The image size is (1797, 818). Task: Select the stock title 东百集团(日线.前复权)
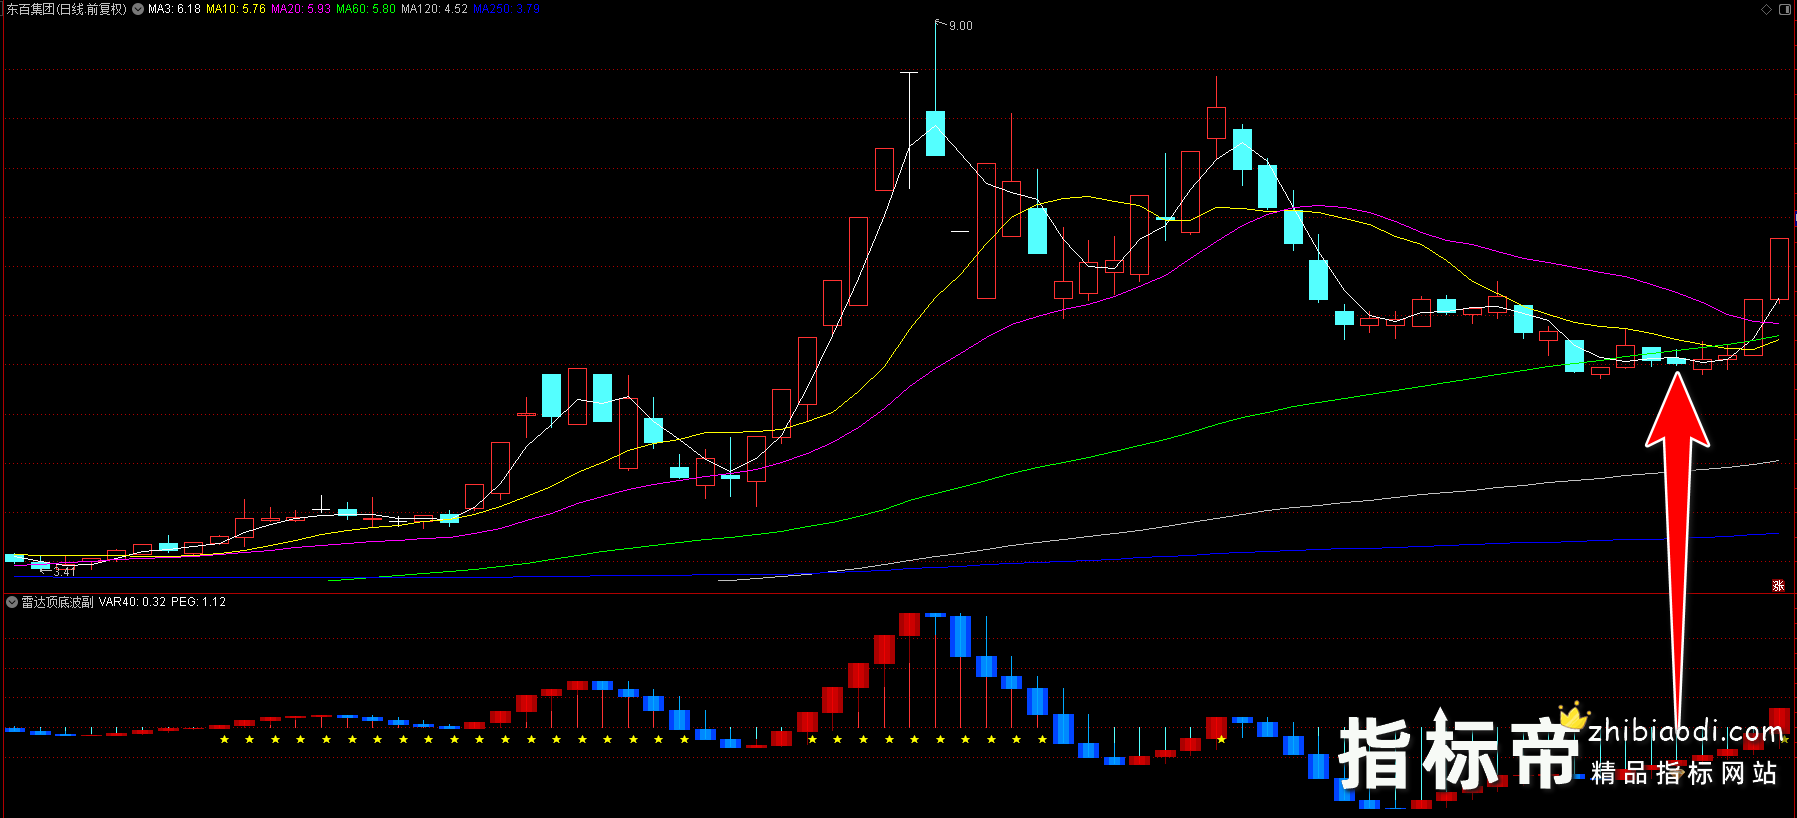[x=66, y=9]
